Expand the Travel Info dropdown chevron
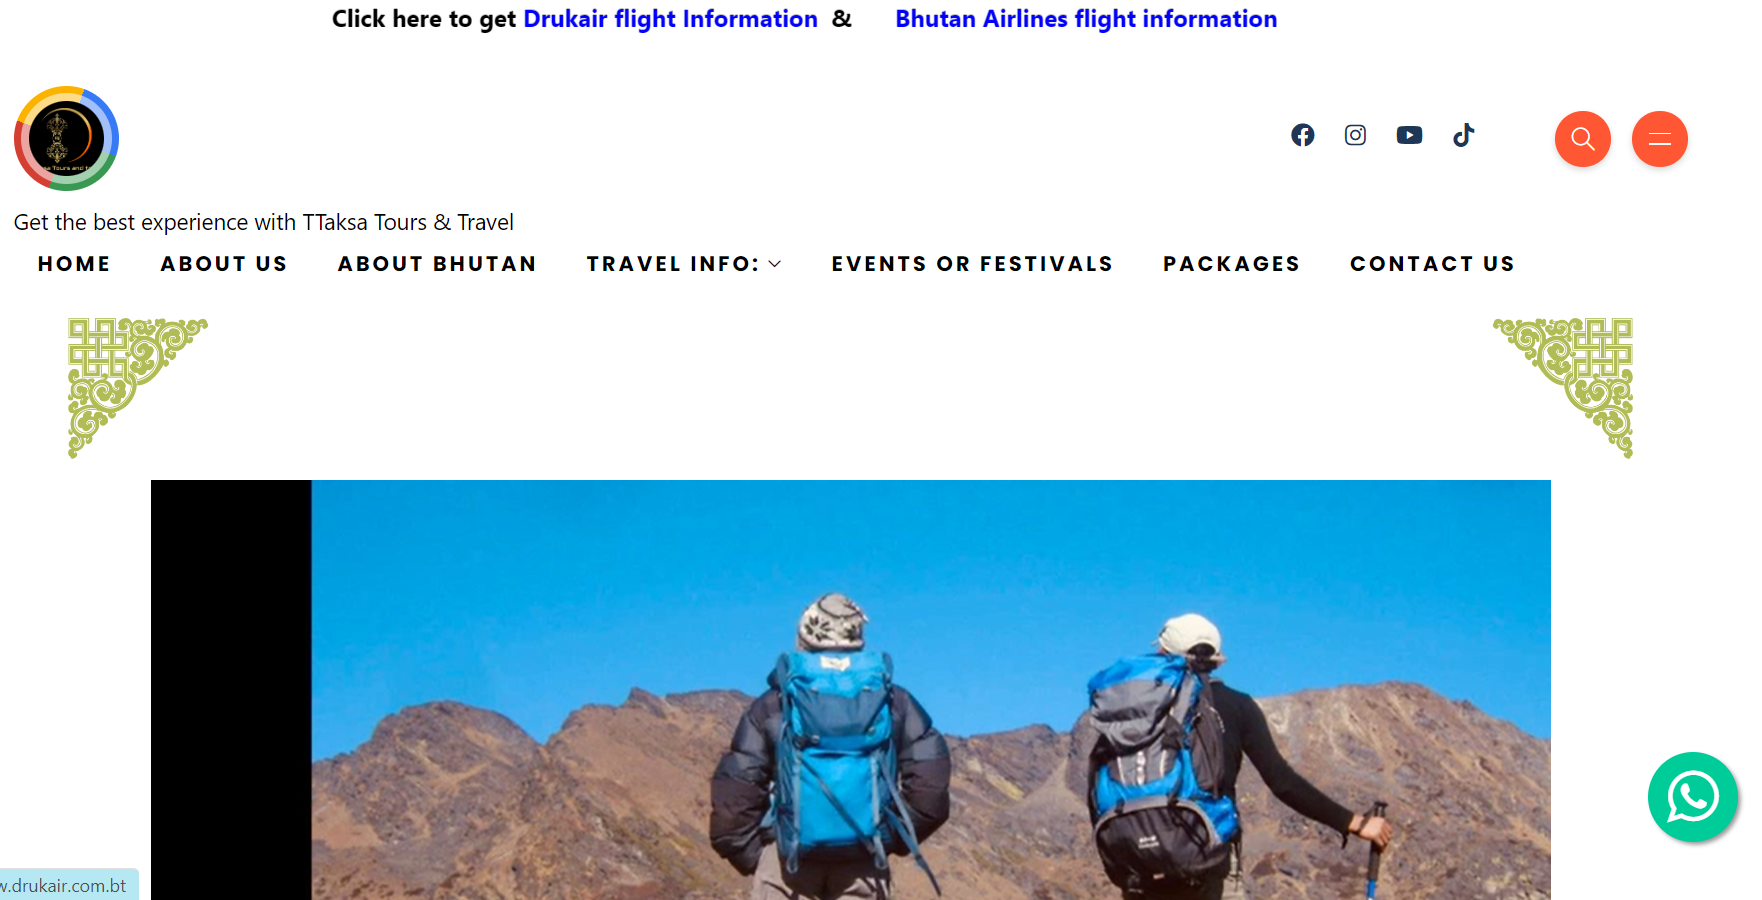1762x900 pixels. click(774, 264)
